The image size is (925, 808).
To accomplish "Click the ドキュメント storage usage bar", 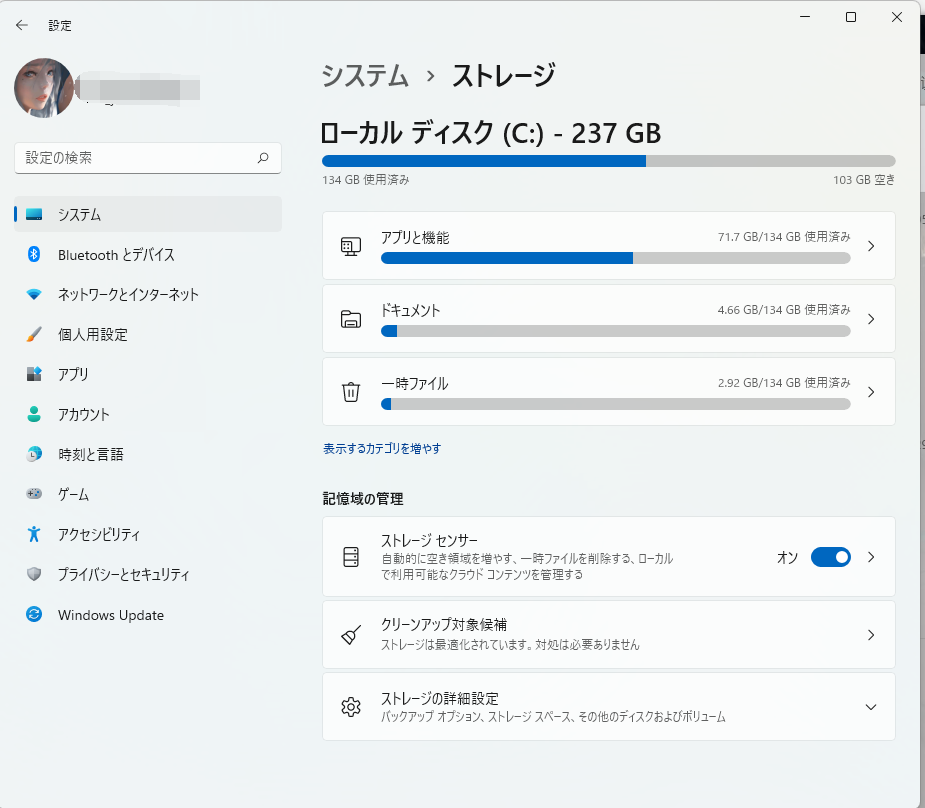I will [x=615, y=331].
